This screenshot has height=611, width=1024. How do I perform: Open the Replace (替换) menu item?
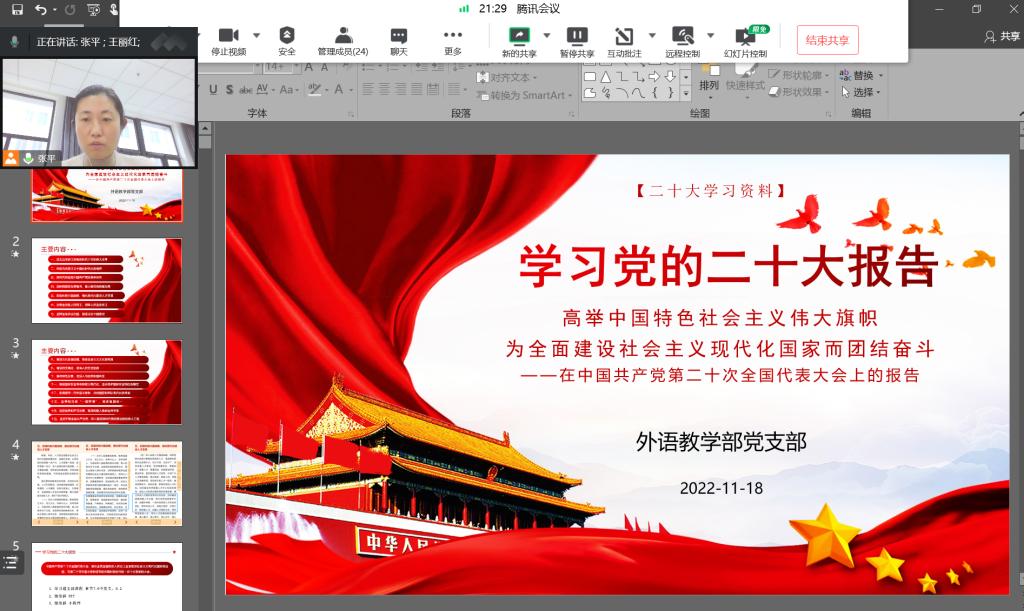point(857,75)
